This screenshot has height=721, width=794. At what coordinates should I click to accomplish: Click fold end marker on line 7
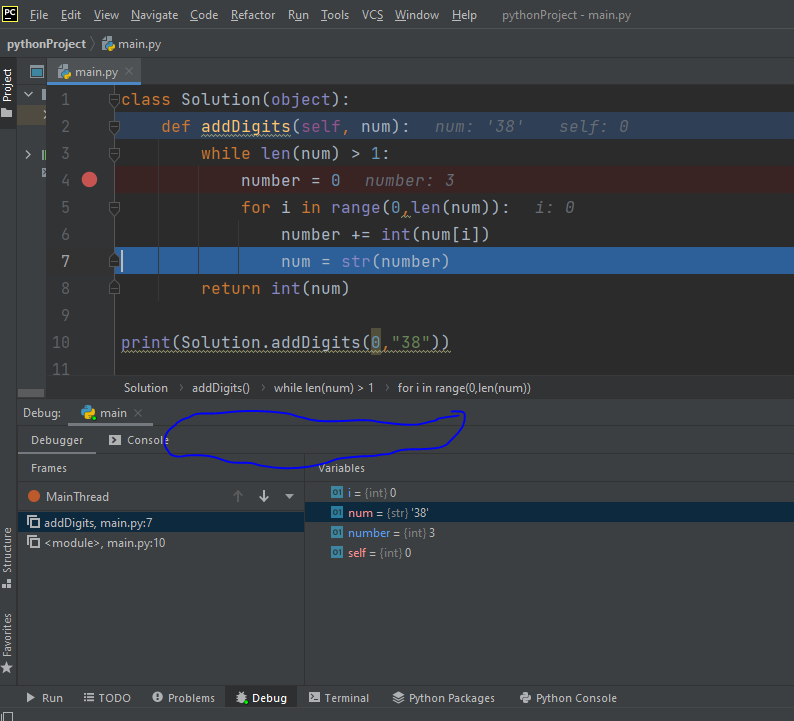tap(114, 261)
